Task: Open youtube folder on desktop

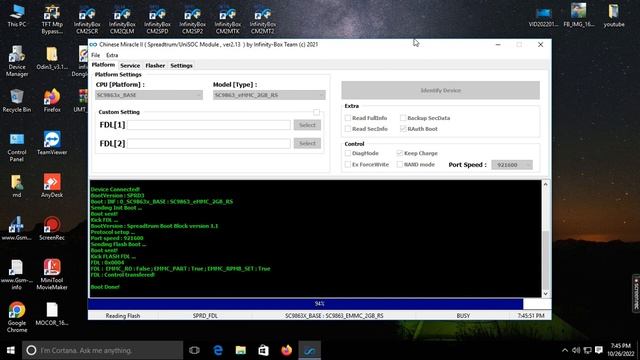Action: click(614, 16)
